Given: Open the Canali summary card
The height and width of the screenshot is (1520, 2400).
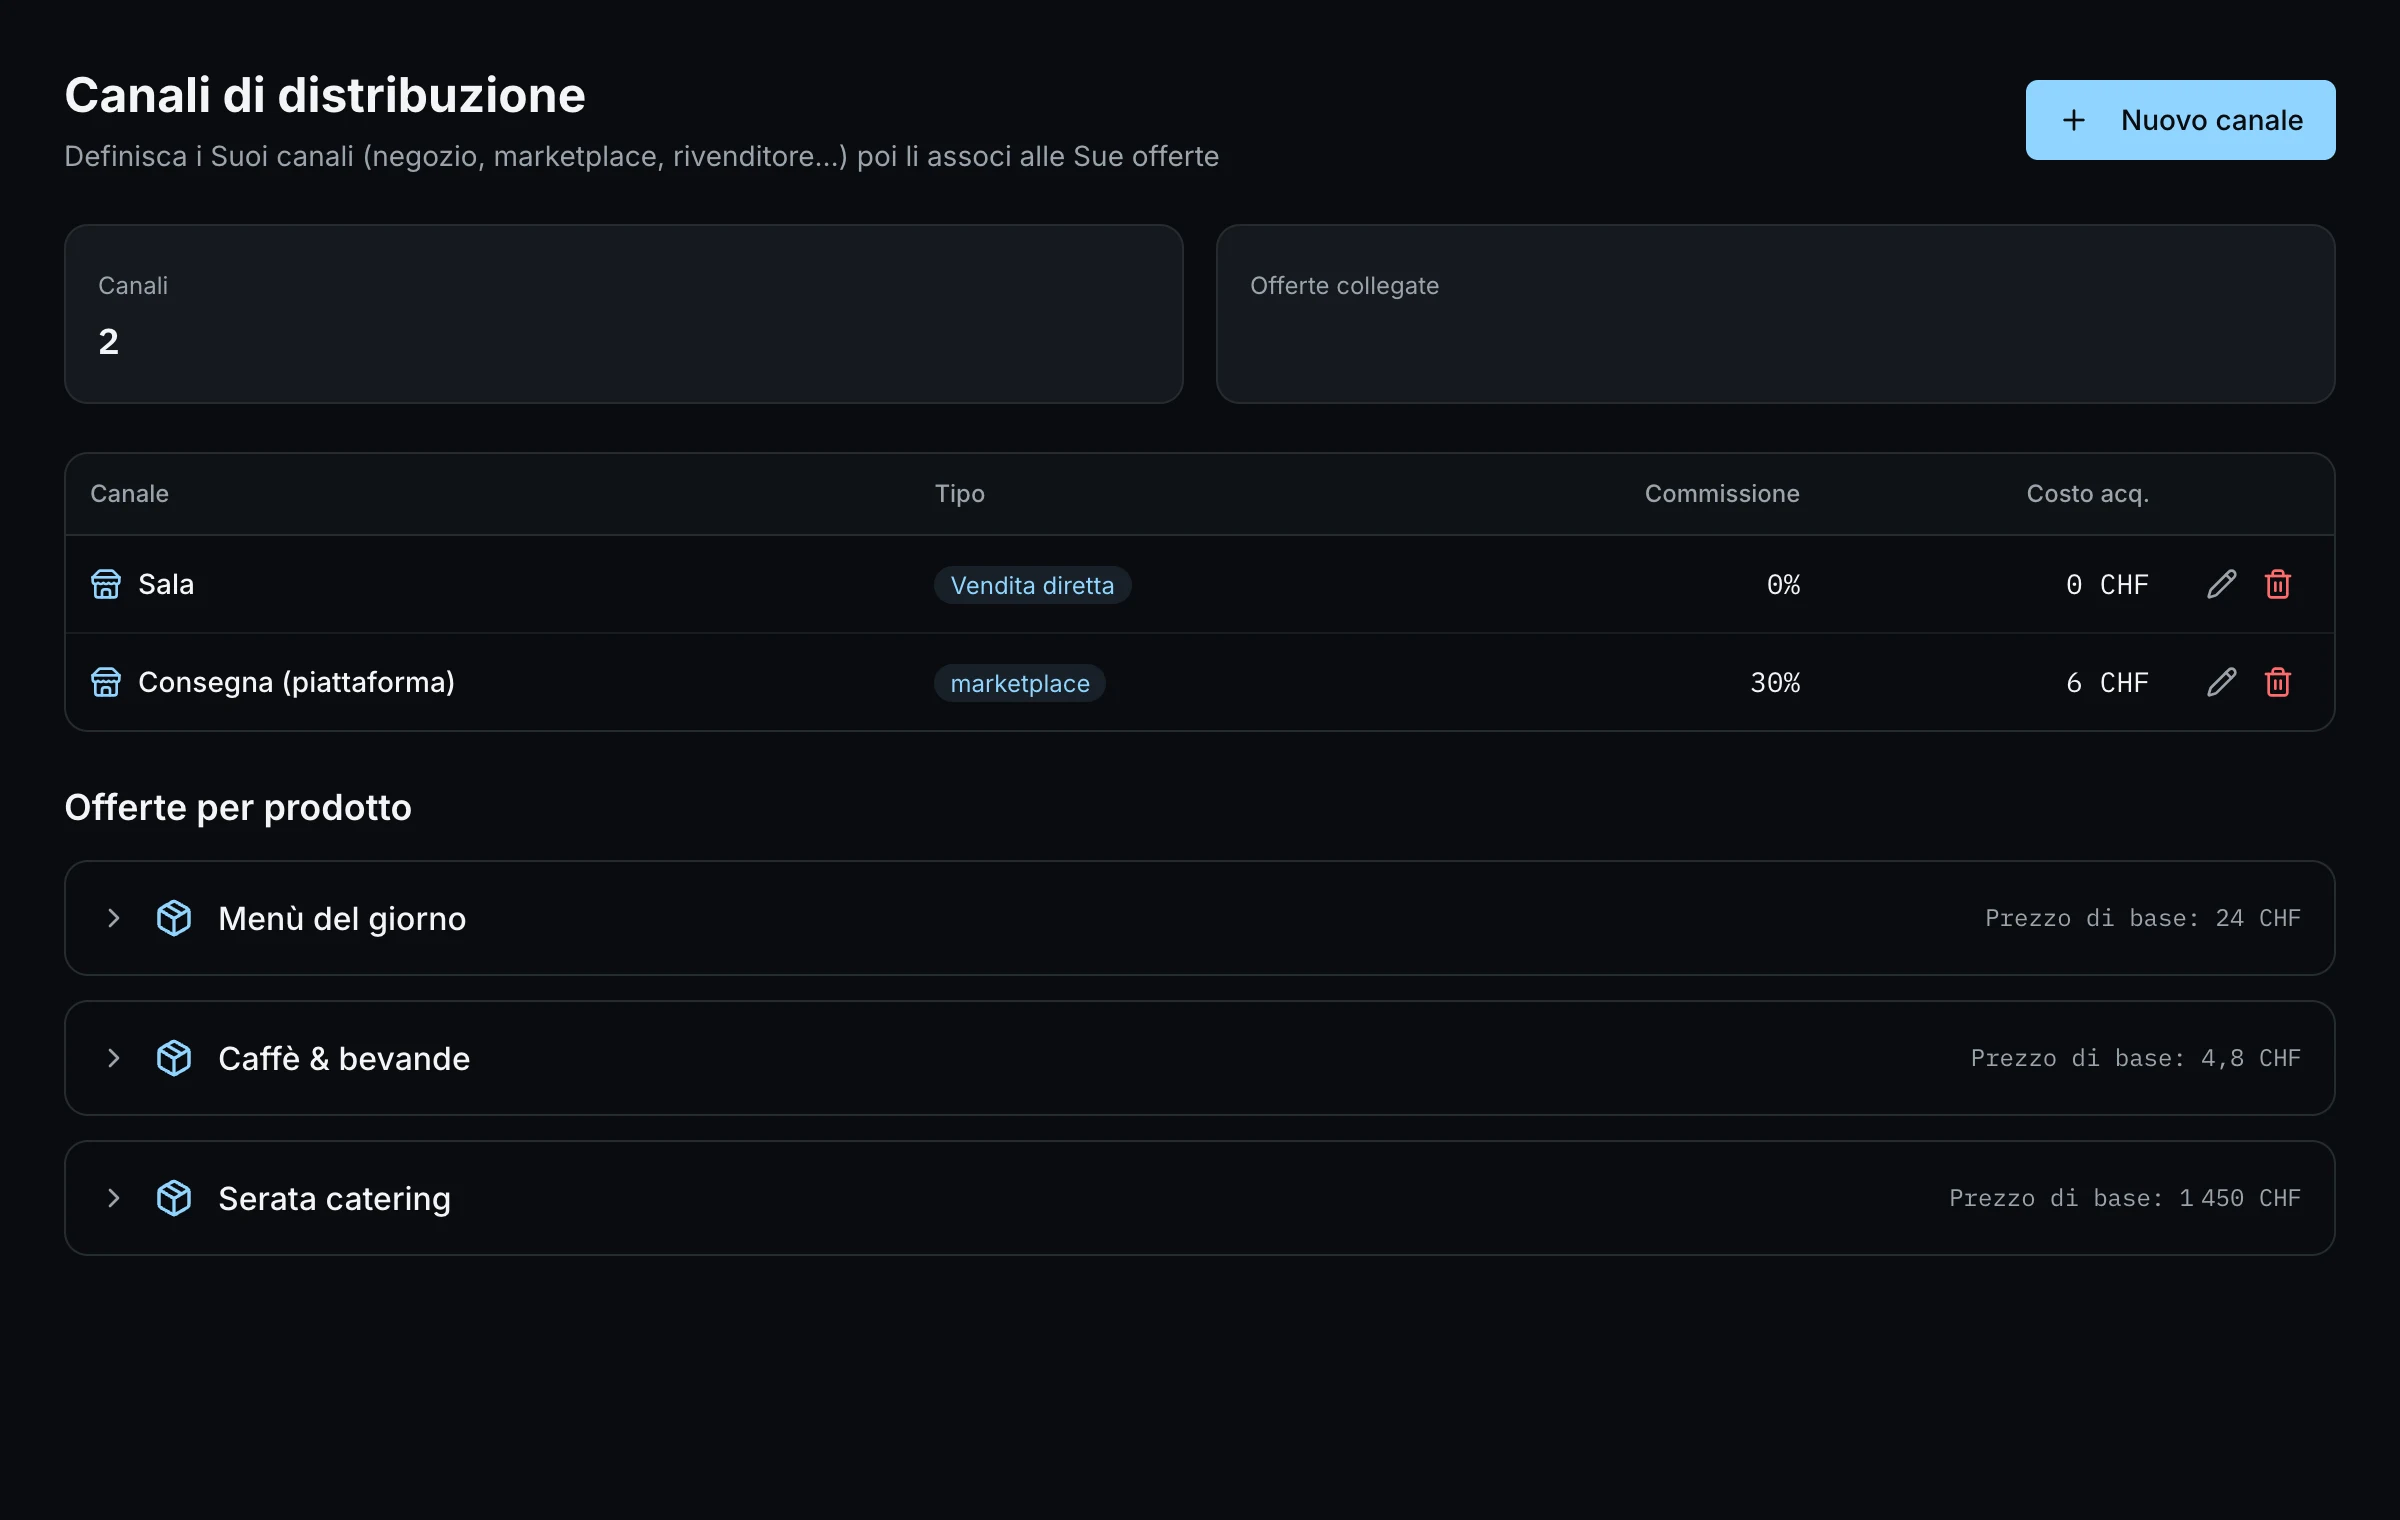Looking at the screenshot, I should click(x=624, y=314).
